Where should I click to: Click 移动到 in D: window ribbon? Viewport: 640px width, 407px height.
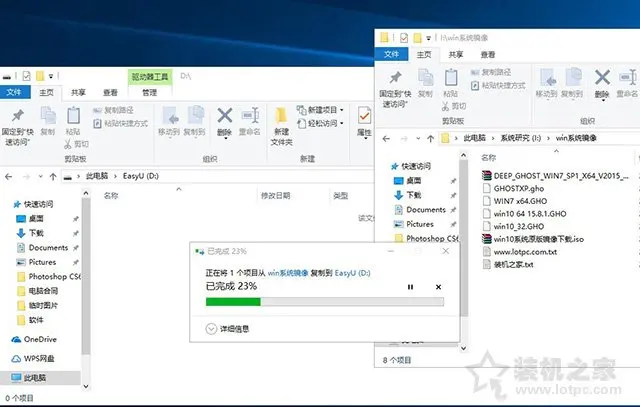click(169, 121)
